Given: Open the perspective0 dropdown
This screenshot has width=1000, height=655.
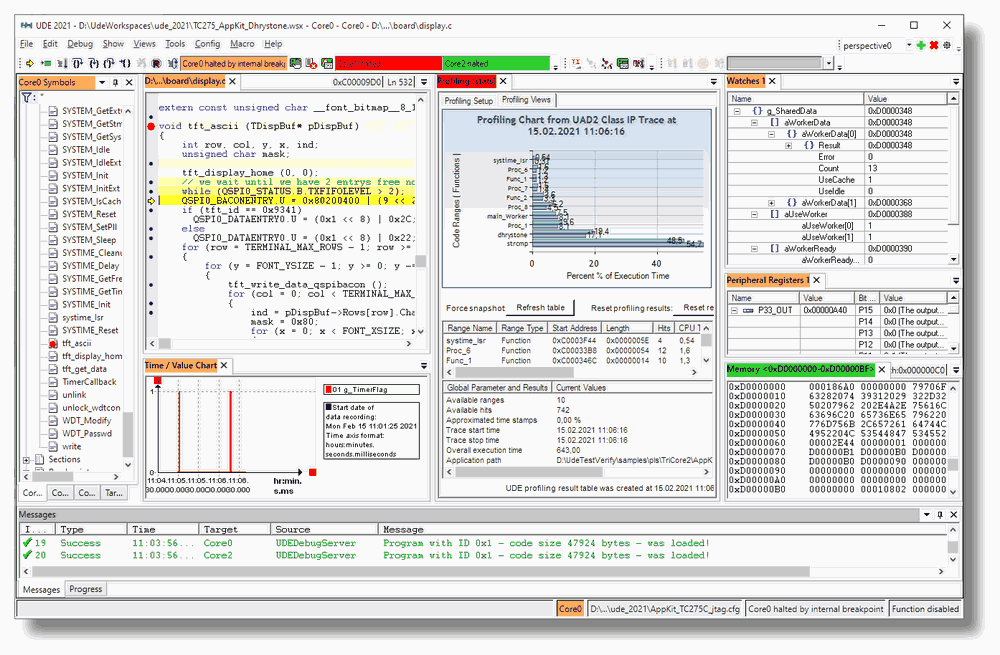Looking at the screenshot, I should click(x=909, y=45).
